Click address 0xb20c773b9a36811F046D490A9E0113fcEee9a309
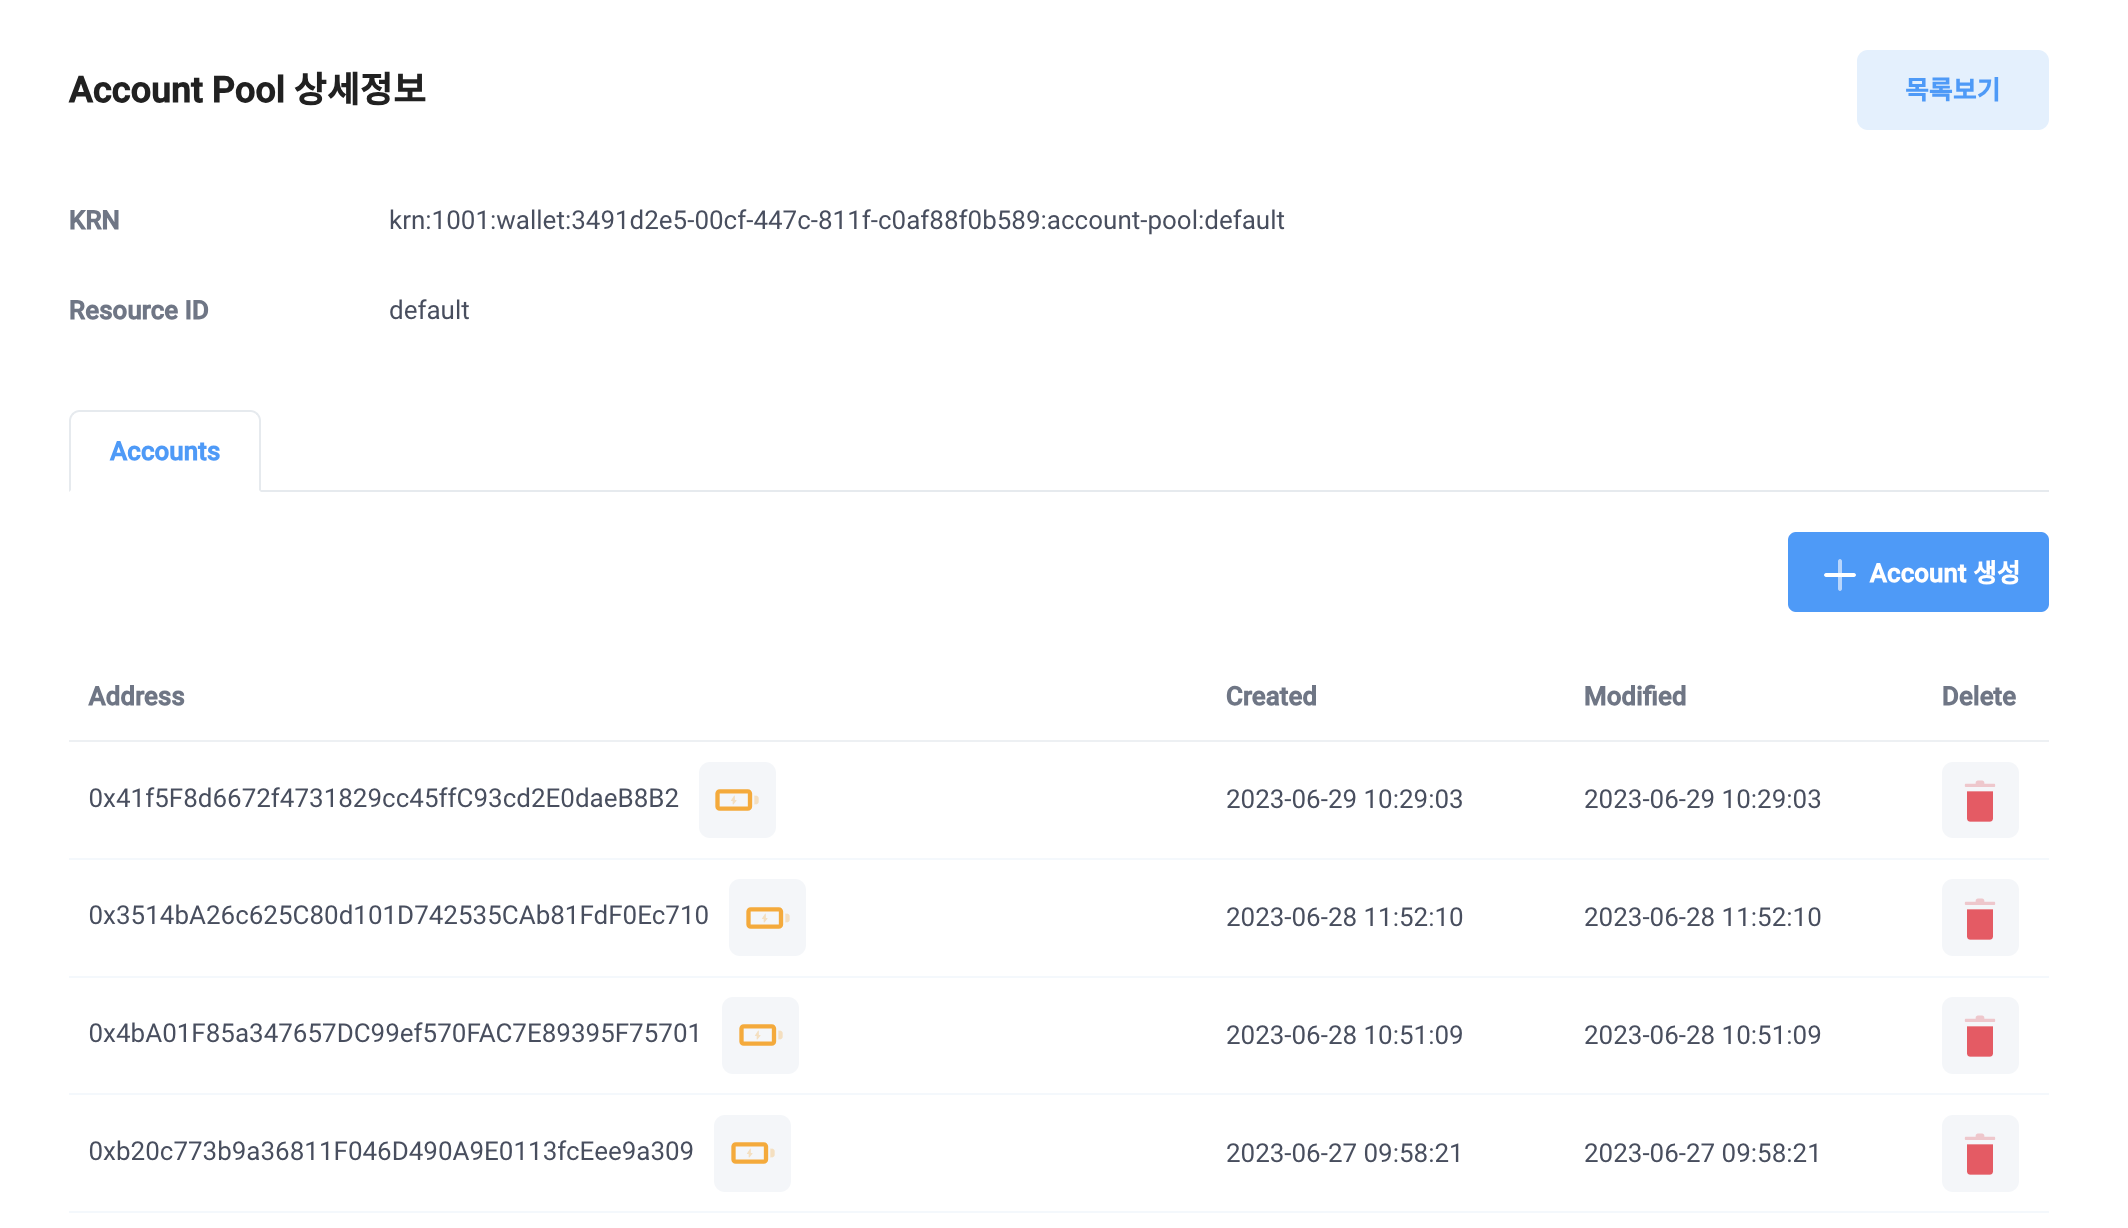 point(391,1152)
